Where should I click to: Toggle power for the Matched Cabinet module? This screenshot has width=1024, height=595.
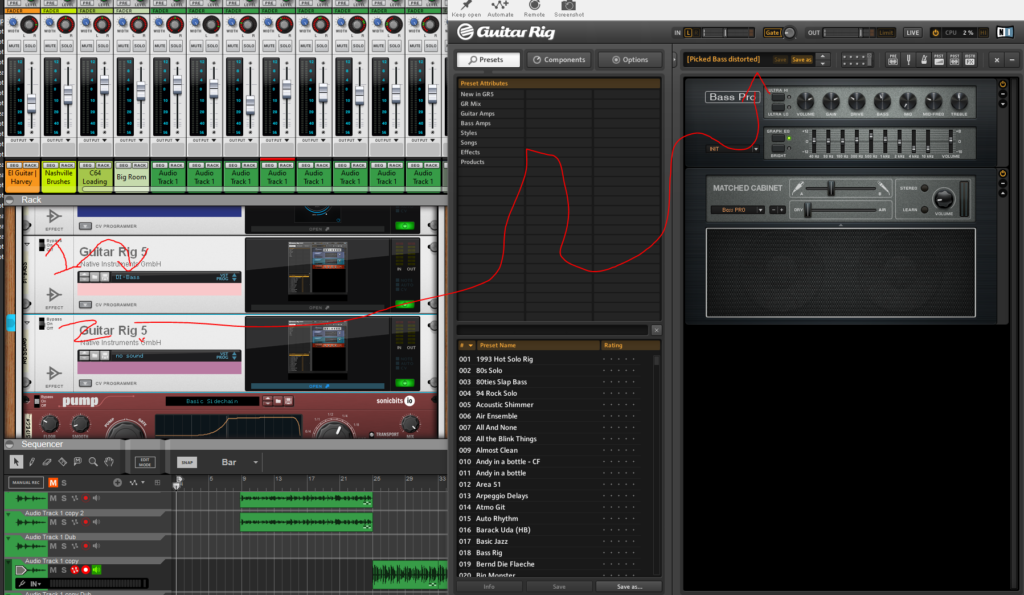click(1003, 174)
